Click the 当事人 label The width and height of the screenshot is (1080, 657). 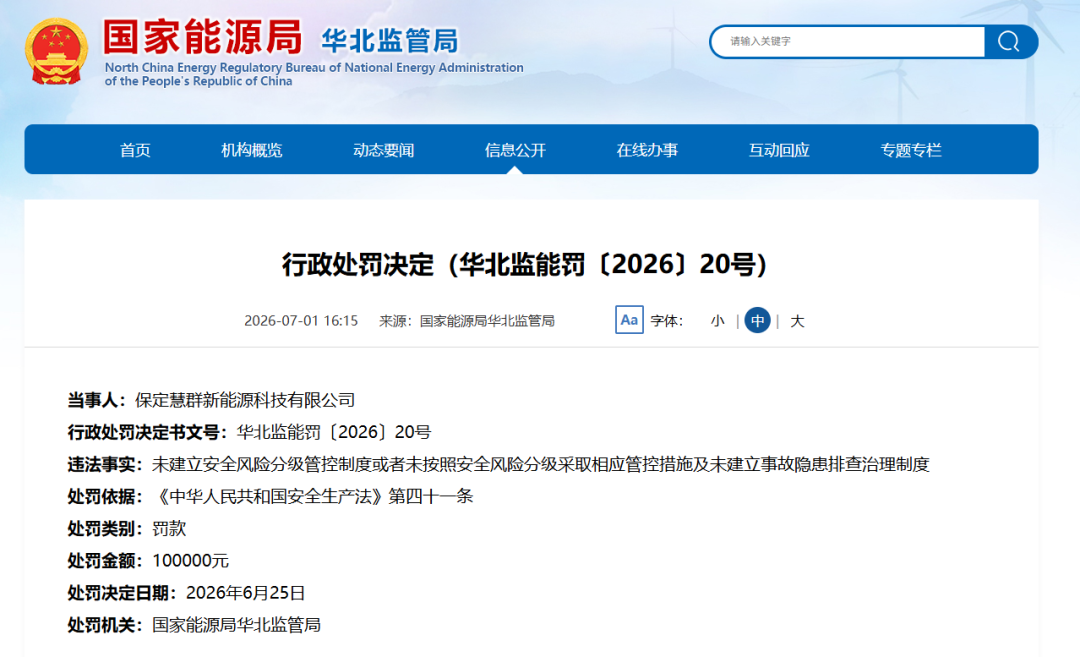(x=97, y=400)
